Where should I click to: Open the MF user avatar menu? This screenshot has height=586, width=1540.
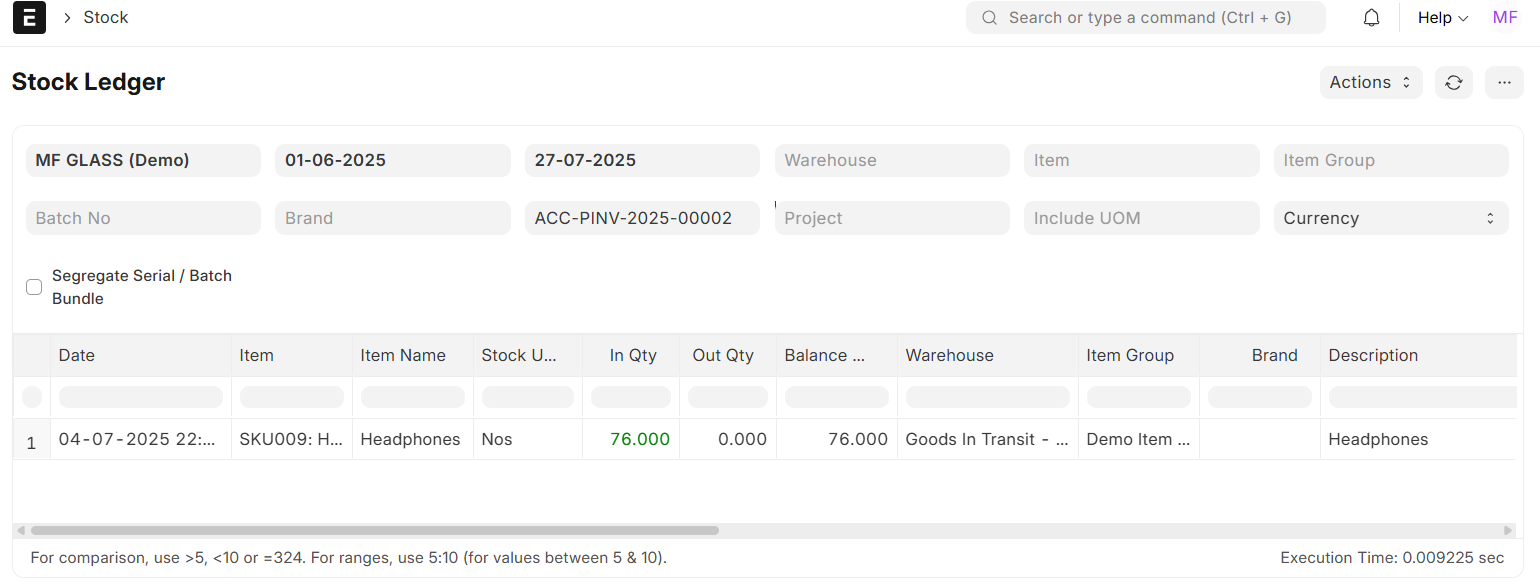pos(1505,18)
